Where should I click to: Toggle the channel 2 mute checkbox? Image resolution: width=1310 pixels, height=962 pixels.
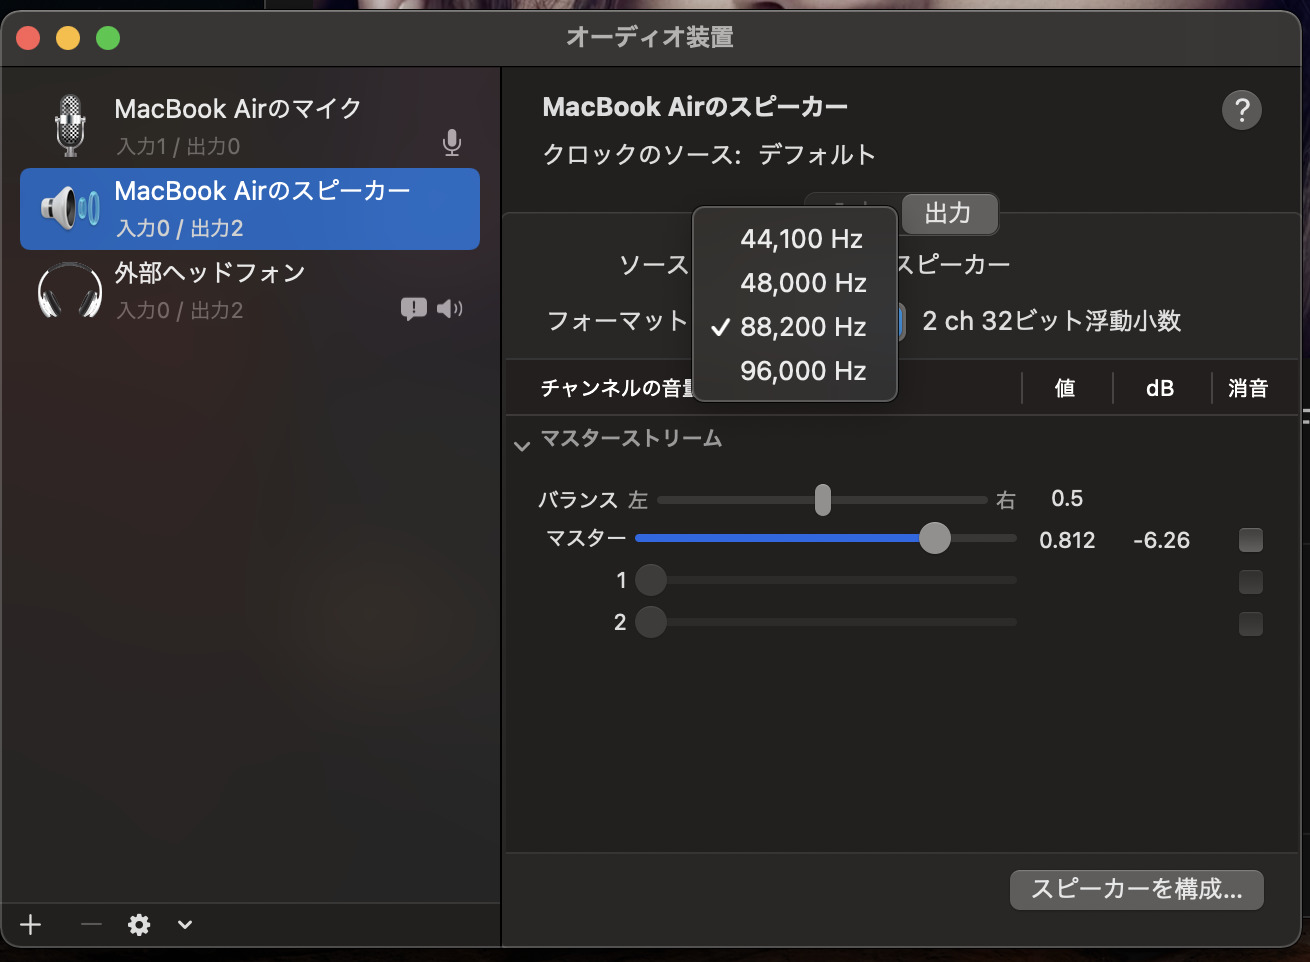(1250, 624)
